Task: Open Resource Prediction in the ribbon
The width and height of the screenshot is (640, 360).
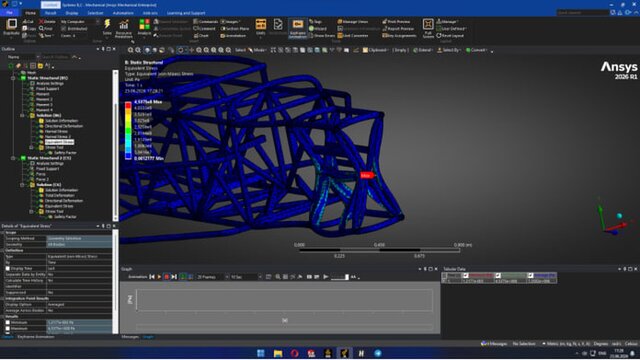Action: [124, 28]
